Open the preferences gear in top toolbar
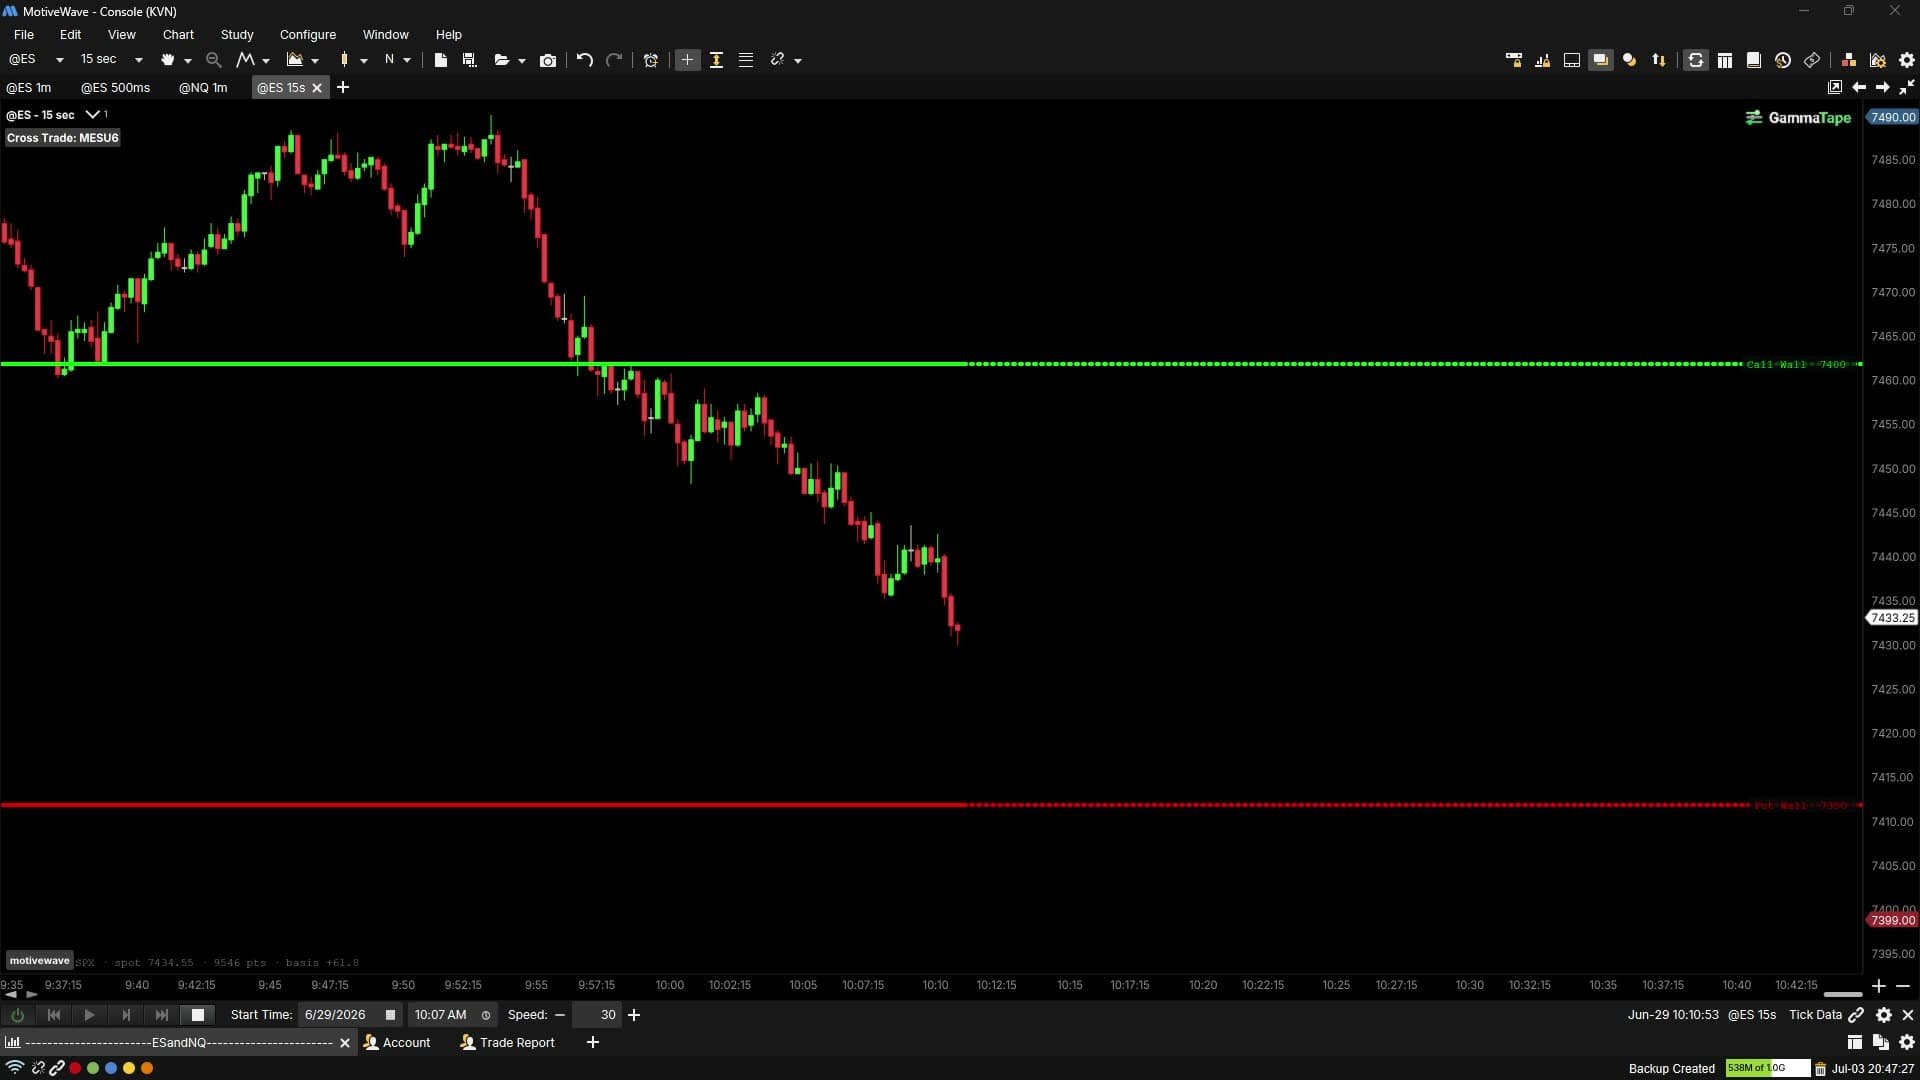Viewport: 1920px width, 1080px height. [x=1907, y=60]
